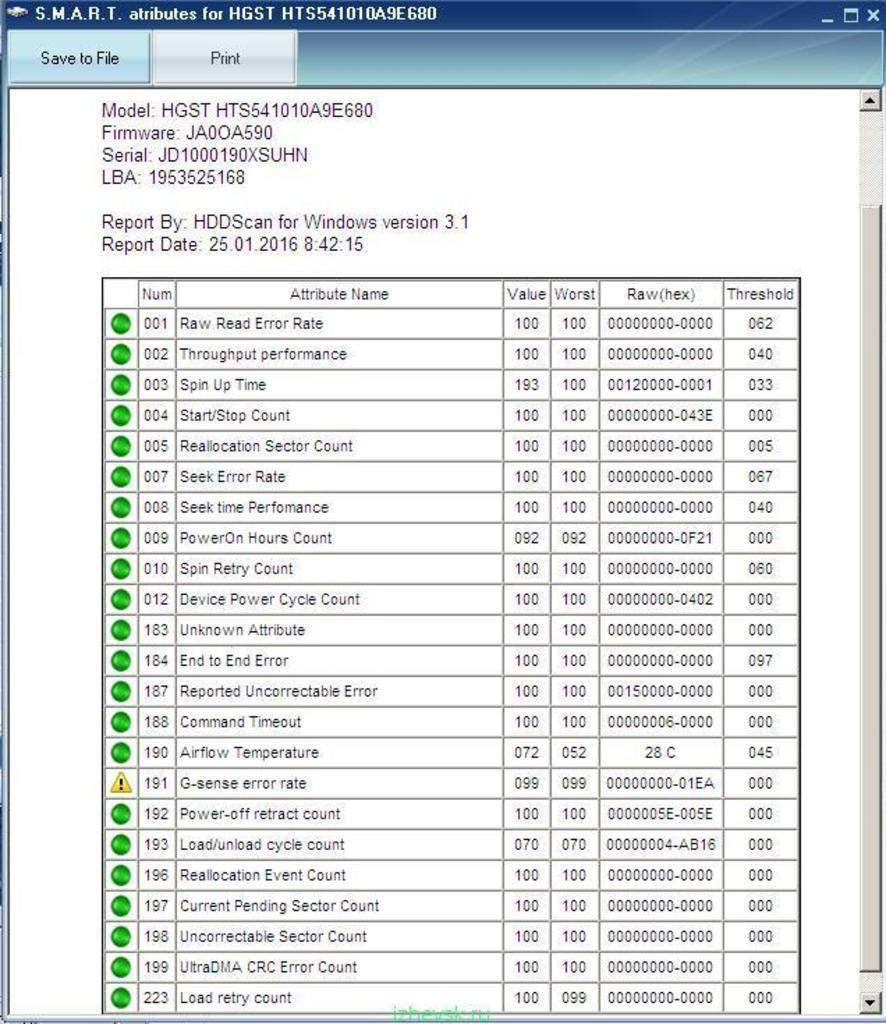Click green status icon for Seek Error Rate
The width and height of the screenshot is (886, 1024).
(121, 477)
